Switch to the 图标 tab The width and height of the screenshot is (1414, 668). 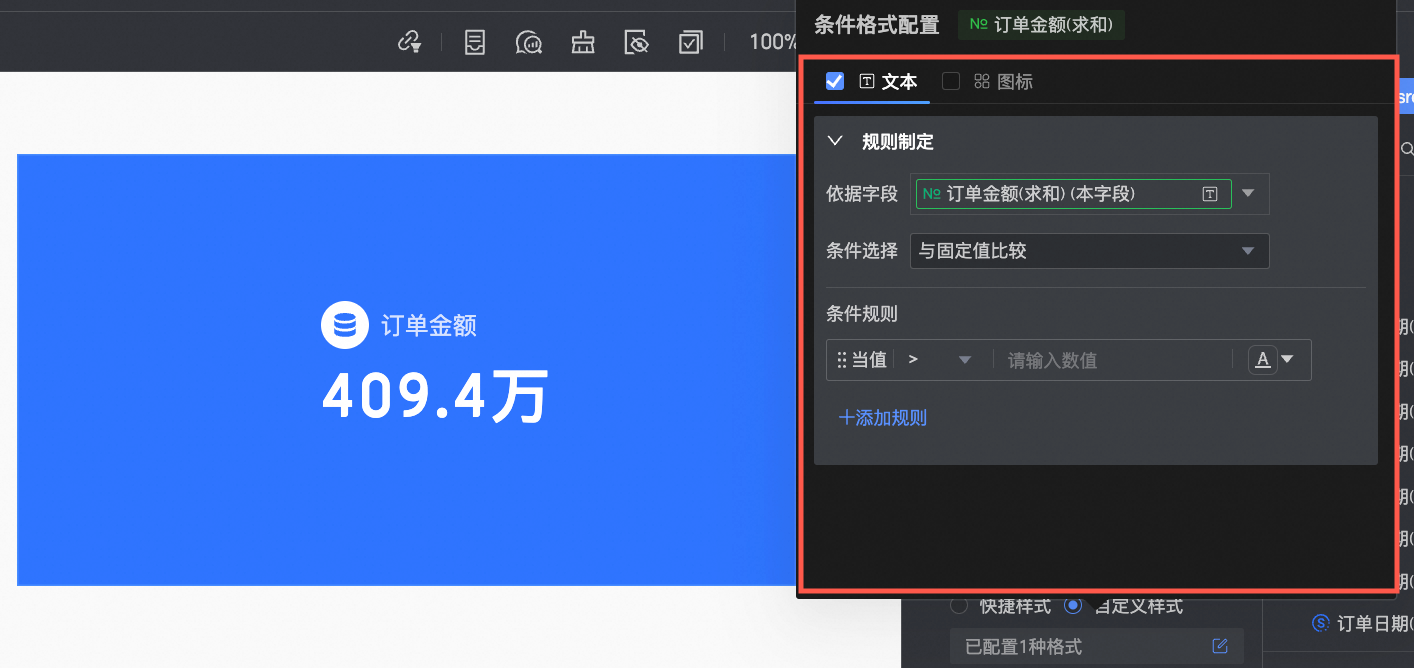pyautogui.click(x=1014, y=82)
